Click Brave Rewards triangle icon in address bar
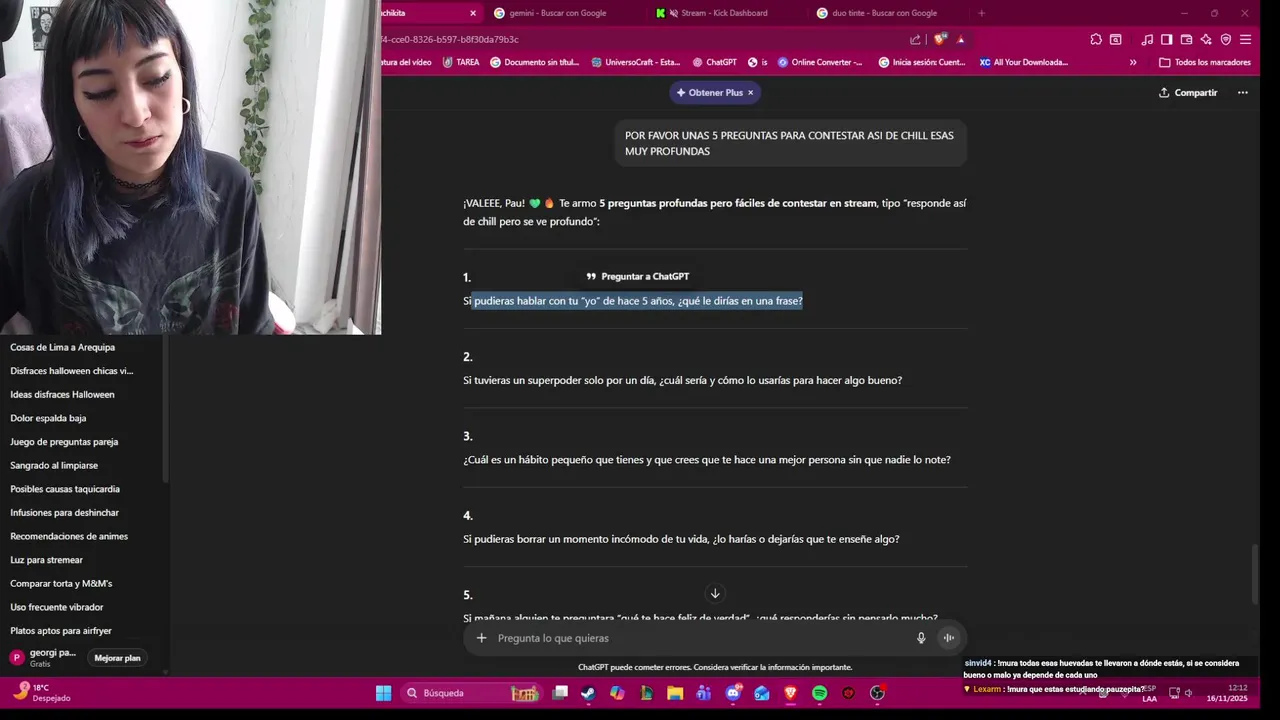The image size is (1280, 720). click(961, 39)
